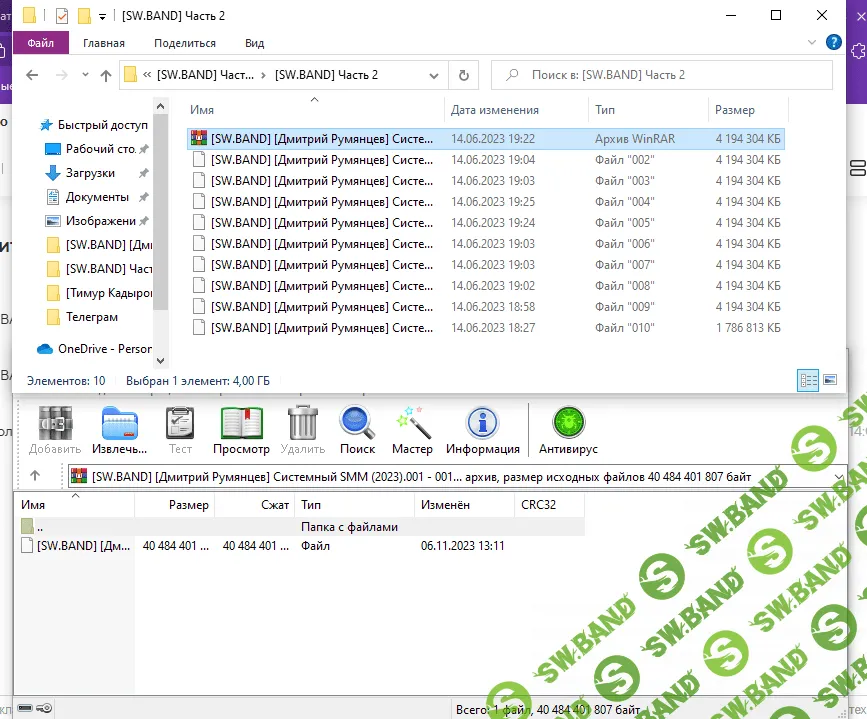Click the Explorer help question mark icon
The image size is (867, 719).
click(832, 43)
